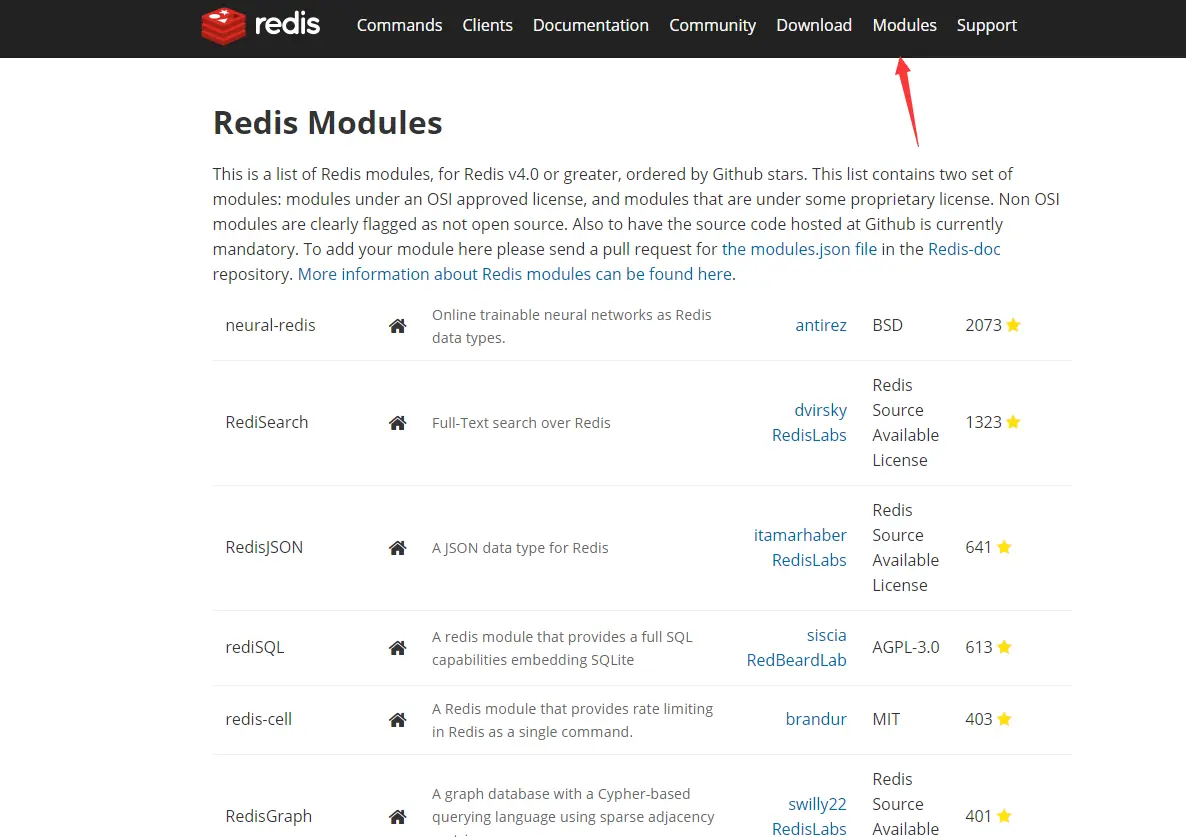The height and width of the screenshot is (837, 1186).
Task: Click the 403 star count
Action: [x=978, y=718]
